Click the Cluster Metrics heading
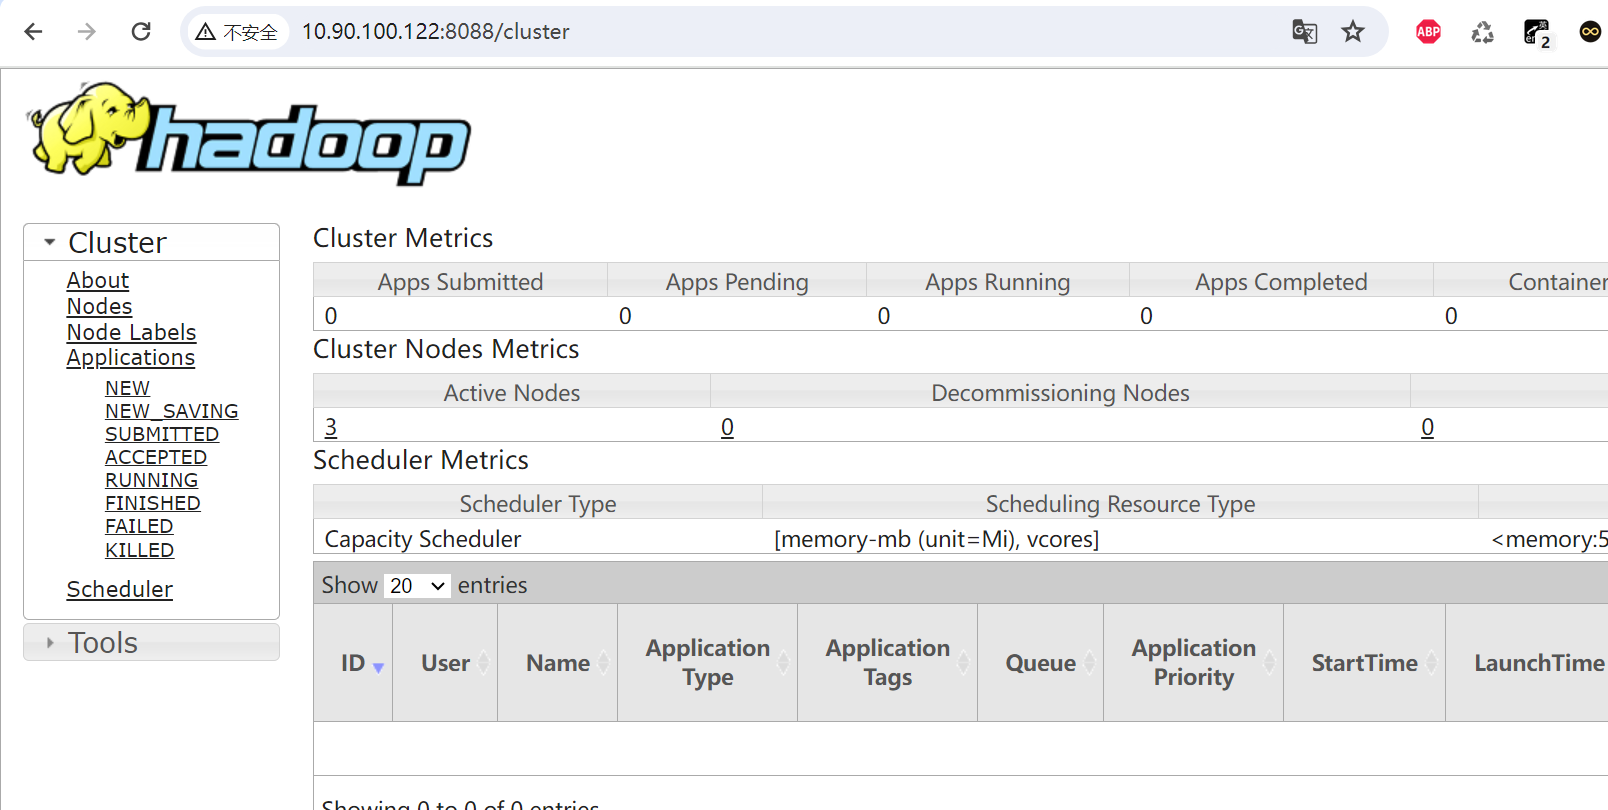1608x810 pixels. (x=403, y=238)
